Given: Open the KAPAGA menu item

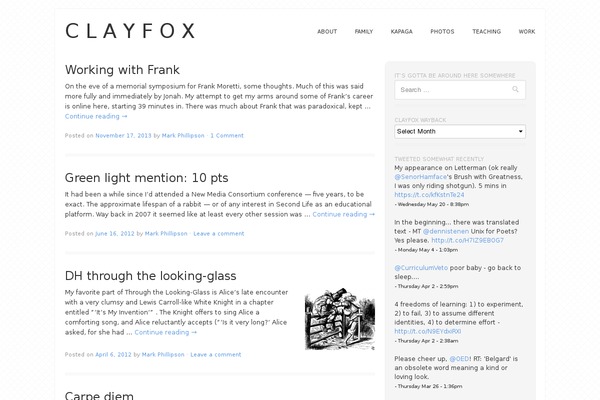Looking at the screenshot, I should (401, 31).
